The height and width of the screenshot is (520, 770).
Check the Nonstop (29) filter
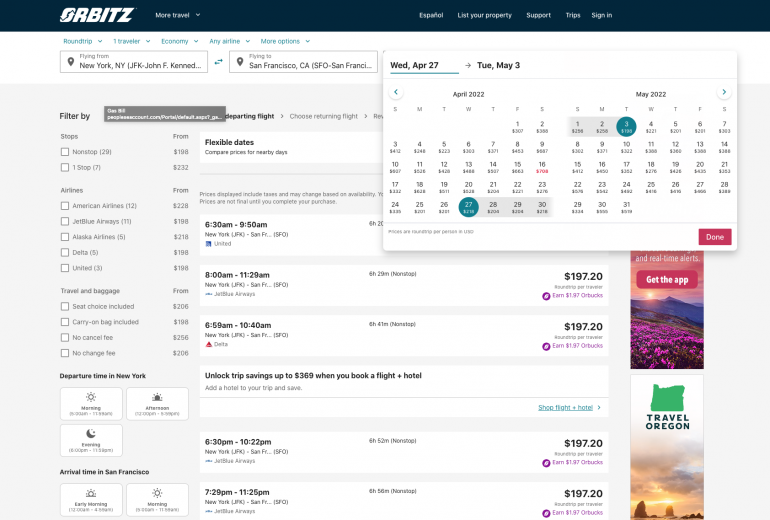(x=65, y=152)
